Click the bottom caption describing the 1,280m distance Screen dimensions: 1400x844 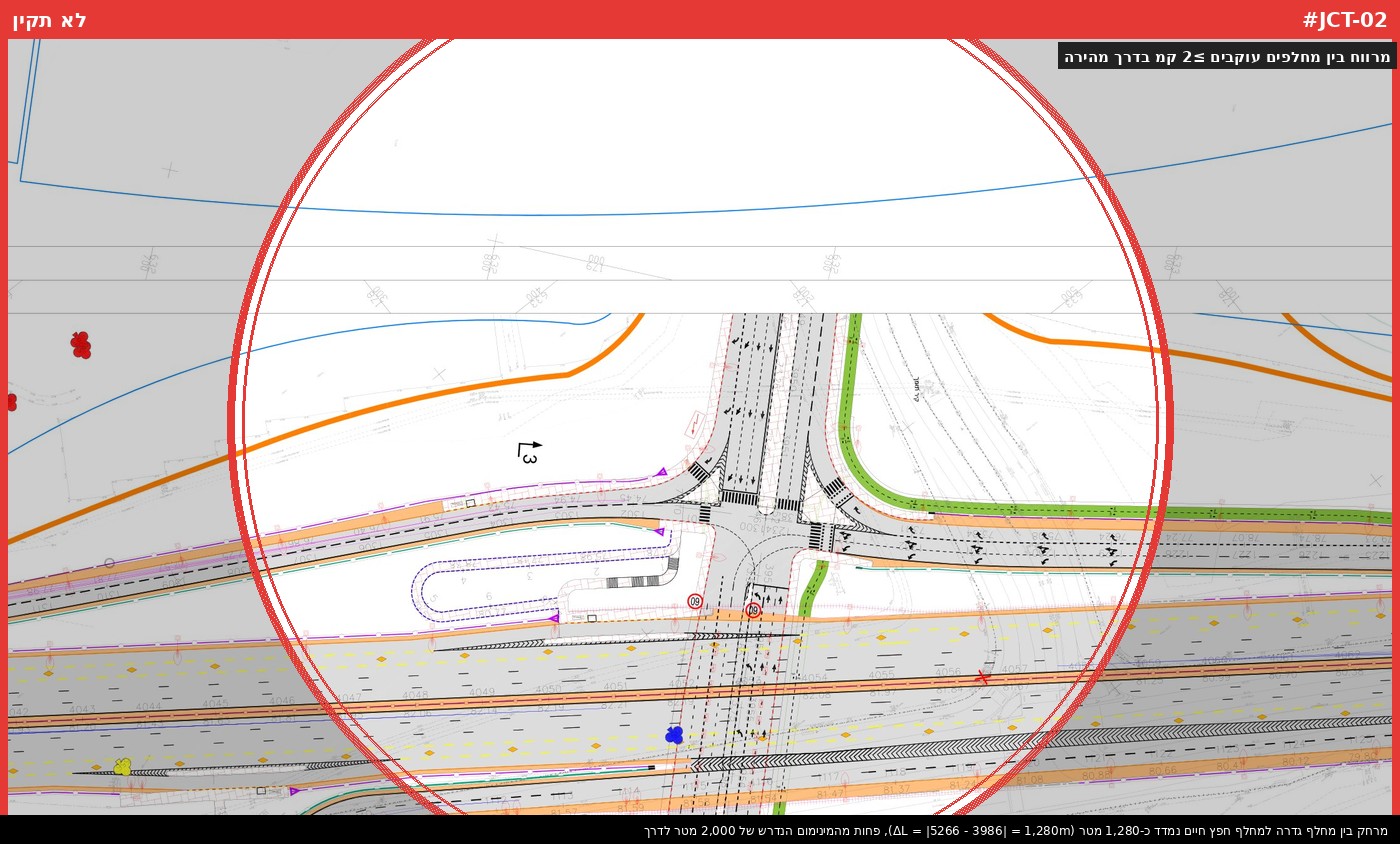(x=1015, y=830)
